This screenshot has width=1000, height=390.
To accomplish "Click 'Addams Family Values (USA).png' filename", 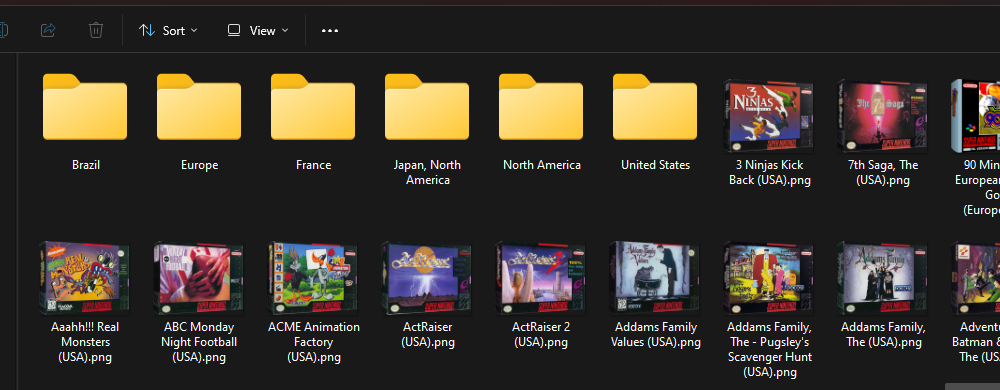I will pos(656,335).
